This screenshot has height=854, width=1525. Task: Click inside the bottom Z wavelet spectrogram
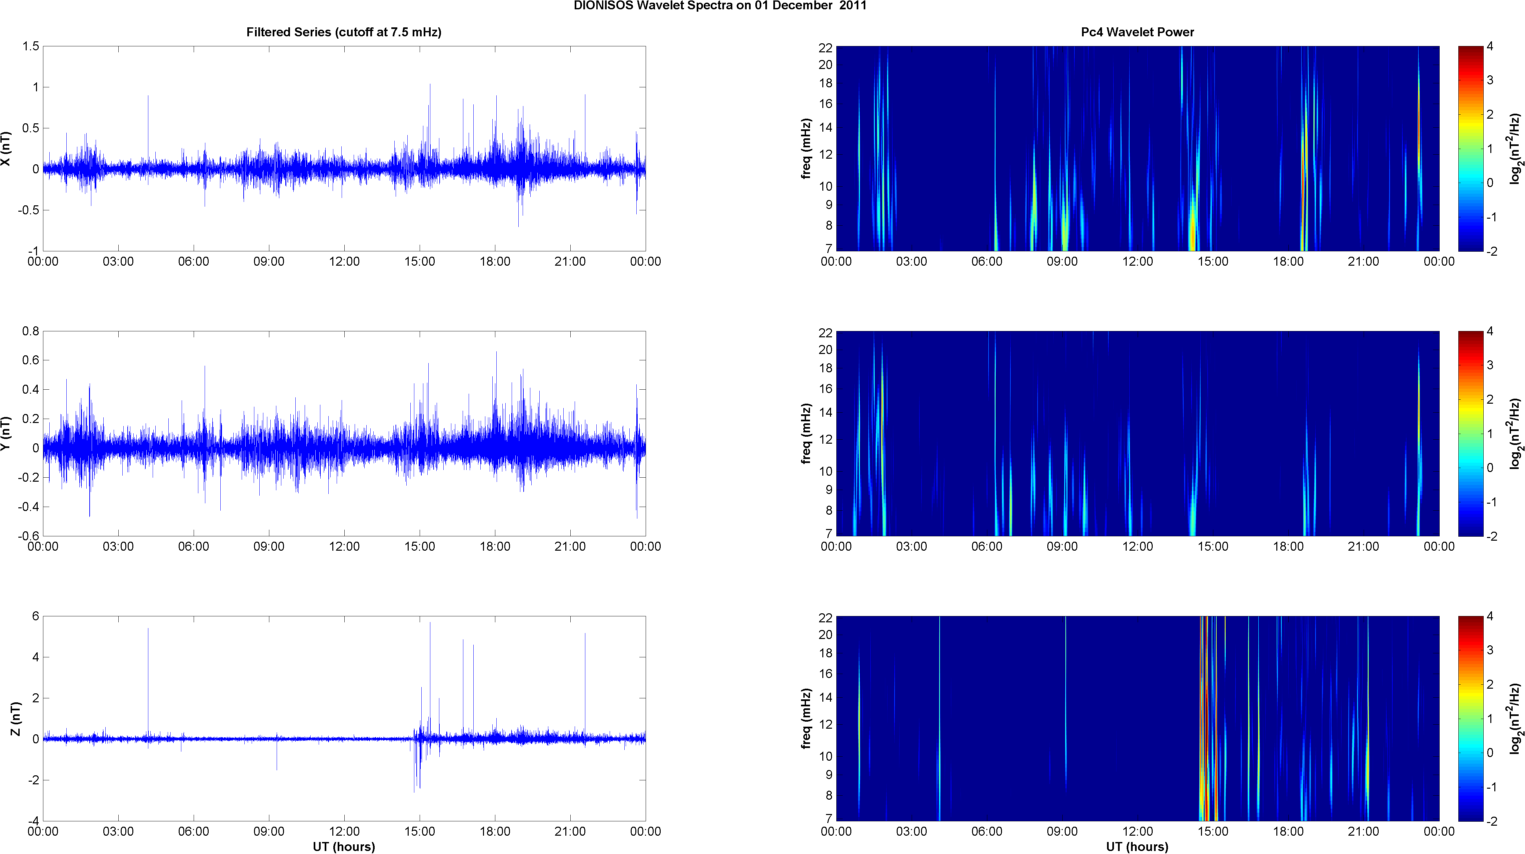(x=1137, y=719)
